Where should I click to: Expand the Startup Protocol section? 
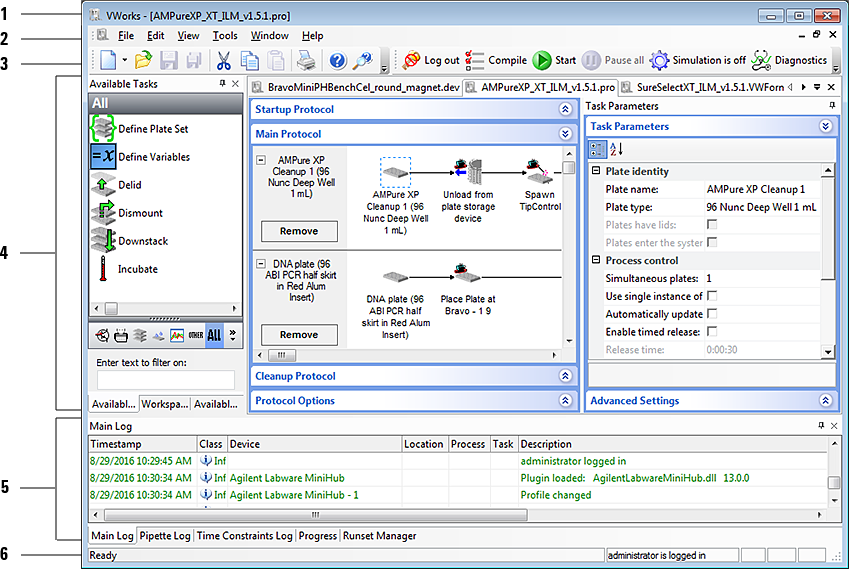(x=565, y=109)
